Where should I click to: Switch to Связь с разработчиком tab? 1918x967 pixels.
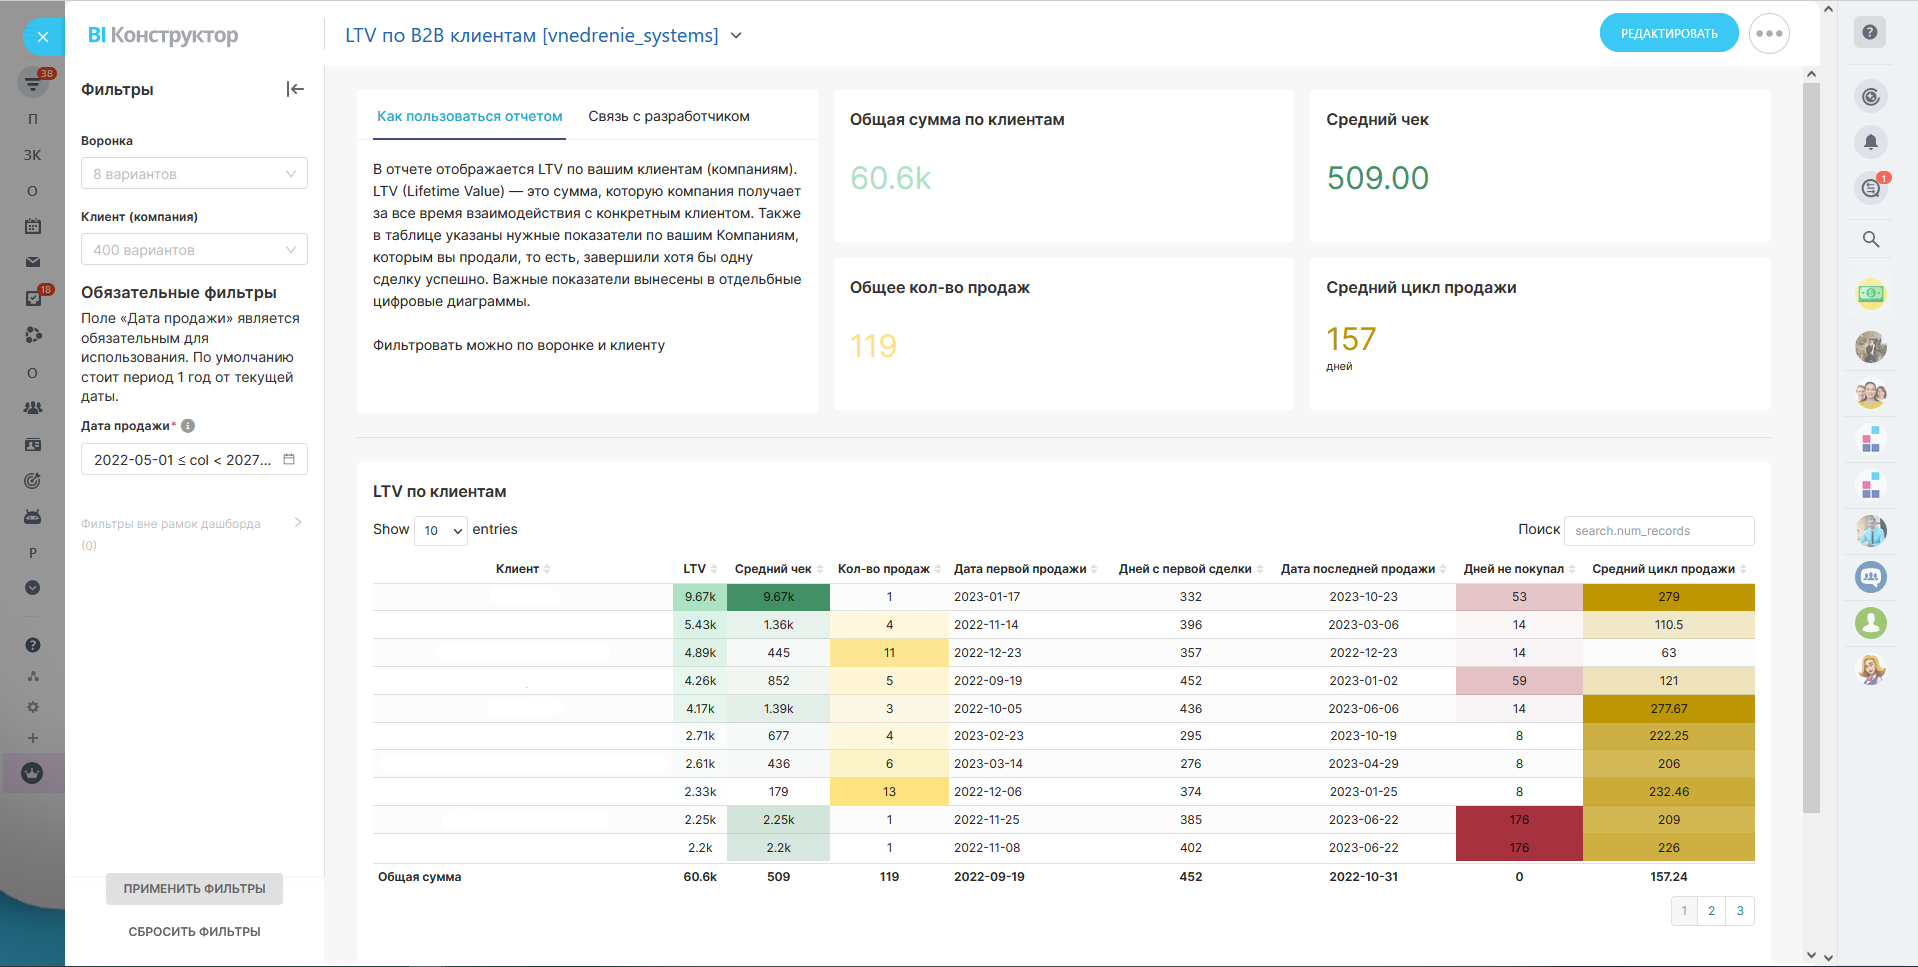668,116
